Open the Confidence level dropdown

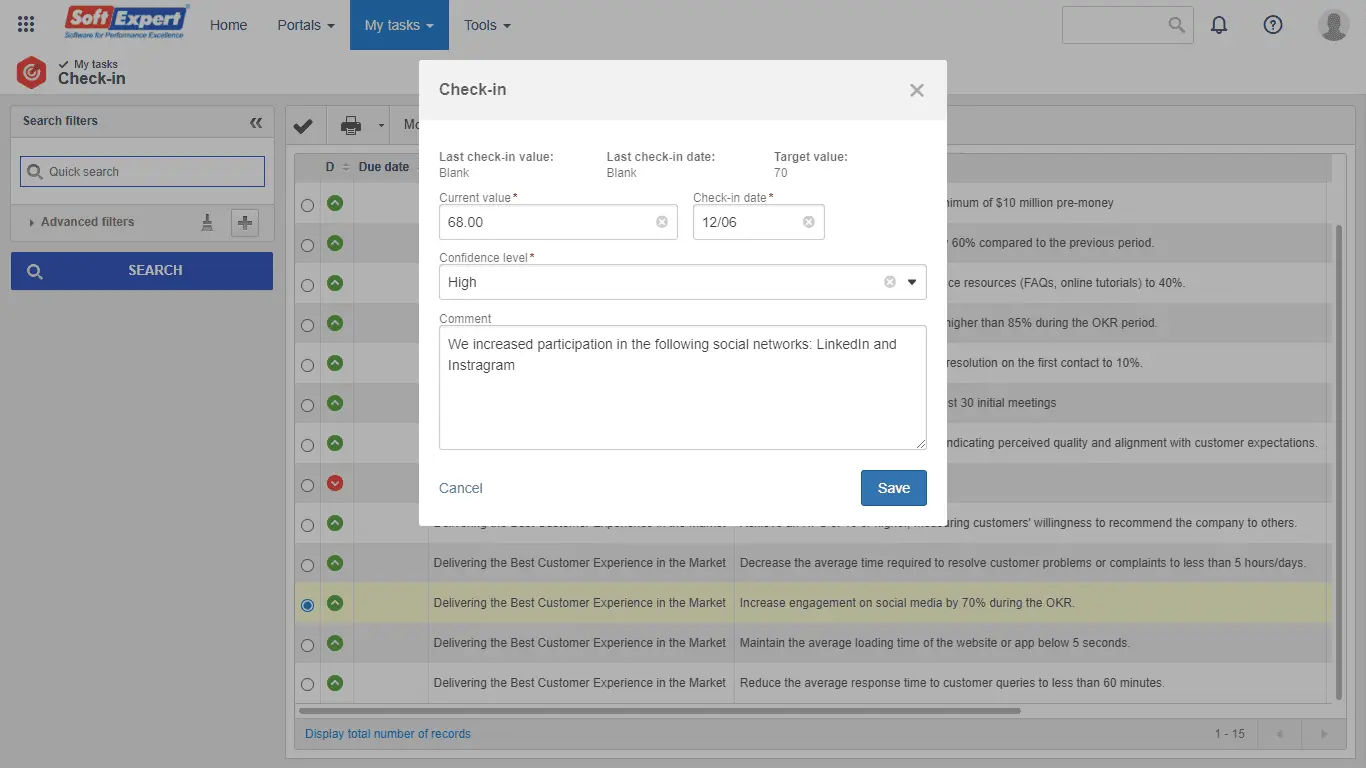tap(912, 282)
